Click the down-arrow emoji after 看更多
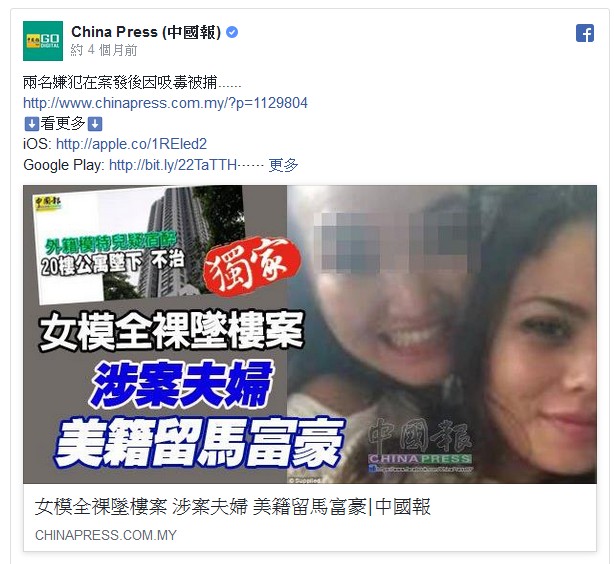This screenshot has height=564, width=614. (95, 124)
